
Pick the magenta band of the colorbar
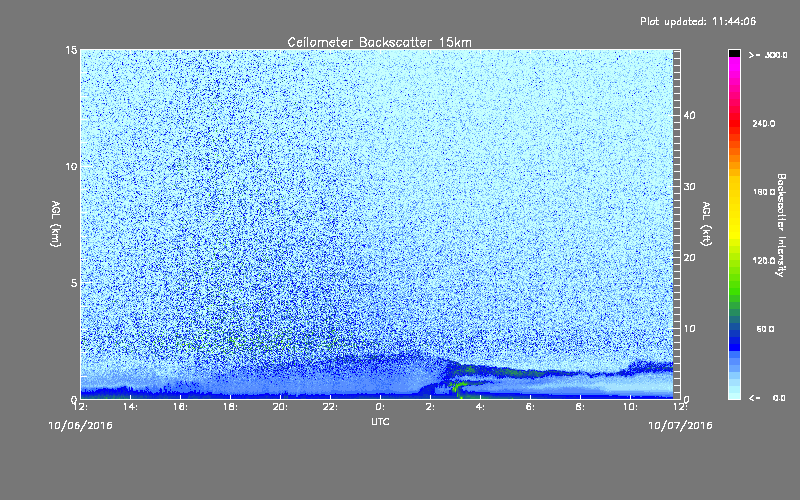tap(734, 66)
